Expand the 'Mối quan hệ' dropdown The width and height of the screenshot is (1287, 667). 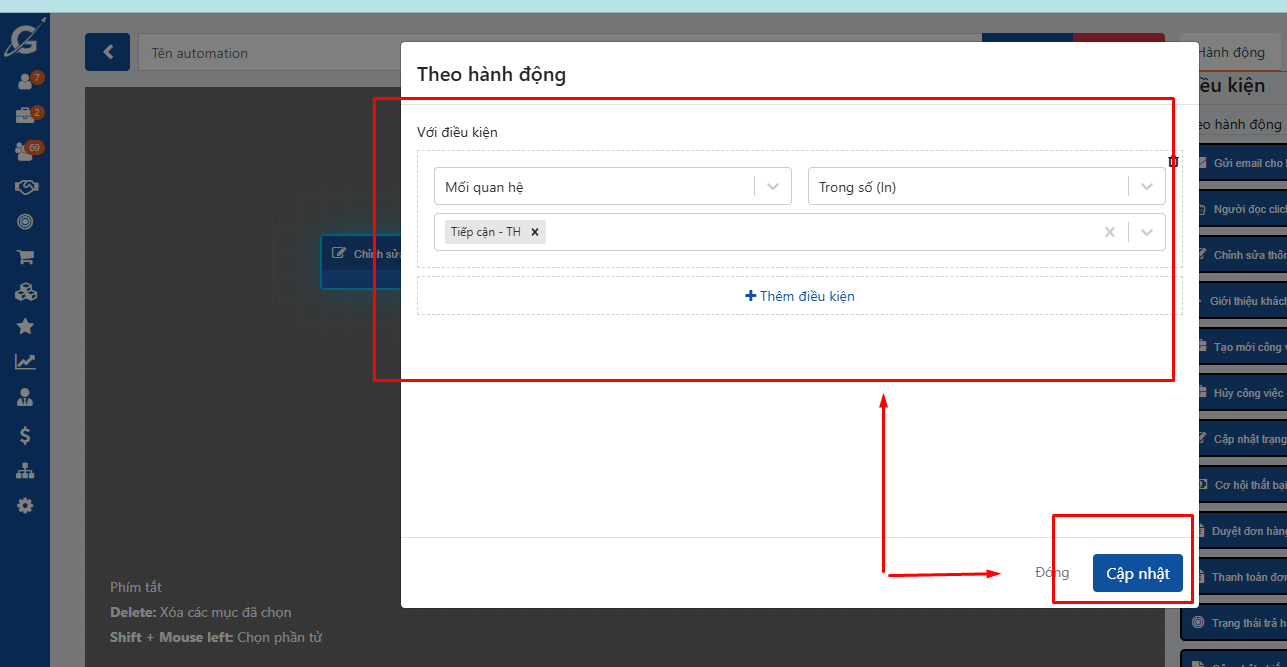pyautogui.click(x=772, y=187)
